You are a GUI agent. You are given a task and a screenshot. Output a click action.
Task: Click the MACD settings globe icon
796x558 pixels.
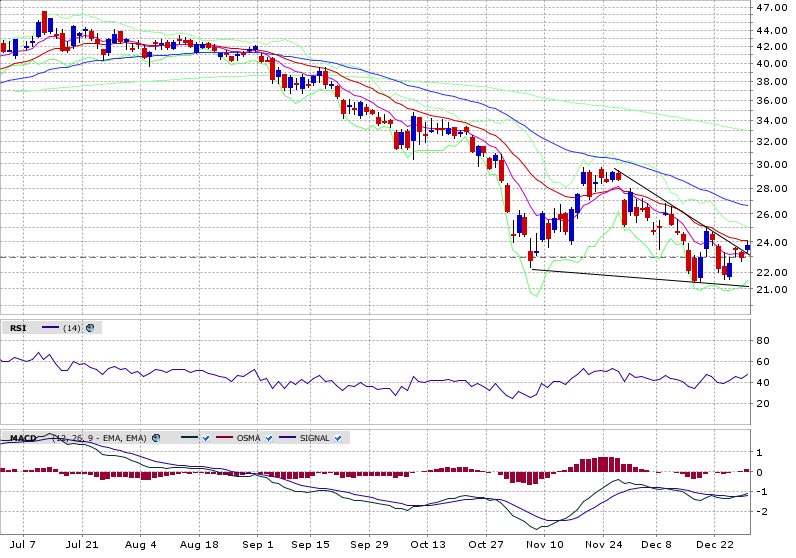click(x=157, y=438)
